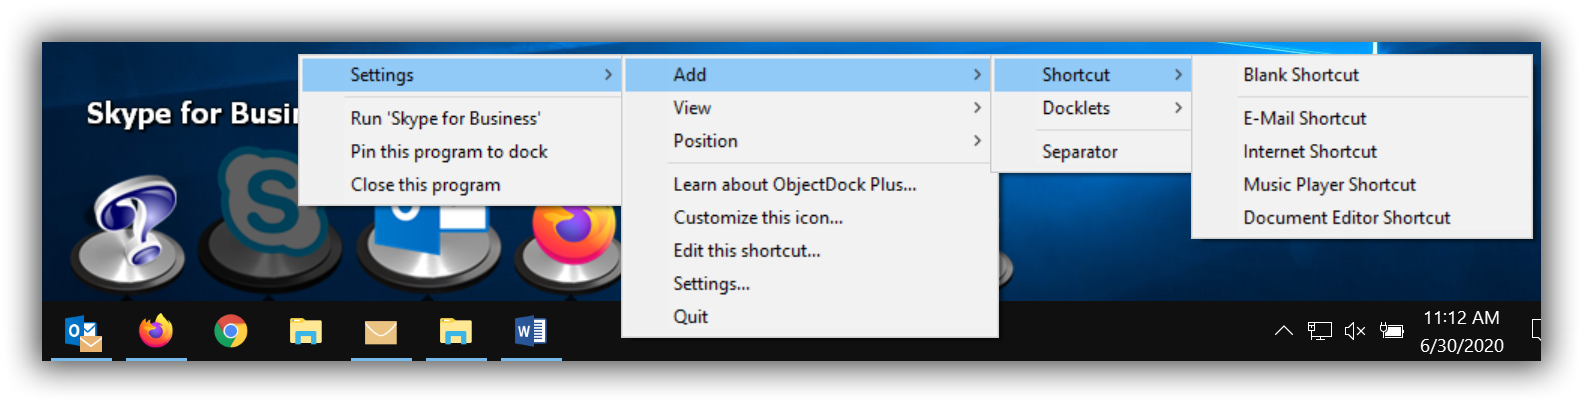The width and height of the screenshot is (1583, 403).
Task: Choose Blank Shortcut from the submenu
Action: (1301, 75)
